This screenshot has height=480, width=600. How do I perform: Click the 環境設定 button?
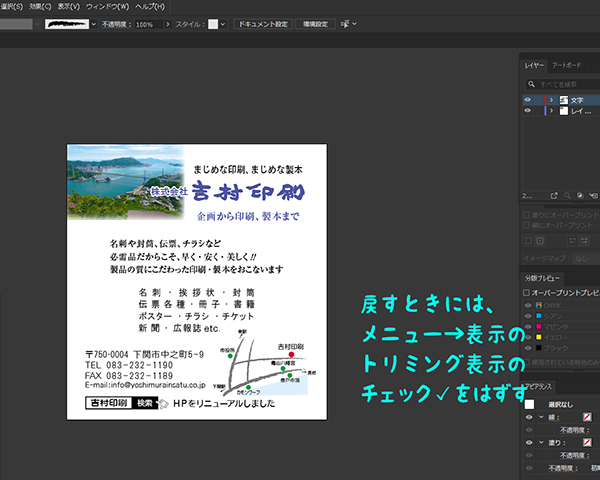tap(315, 24)
